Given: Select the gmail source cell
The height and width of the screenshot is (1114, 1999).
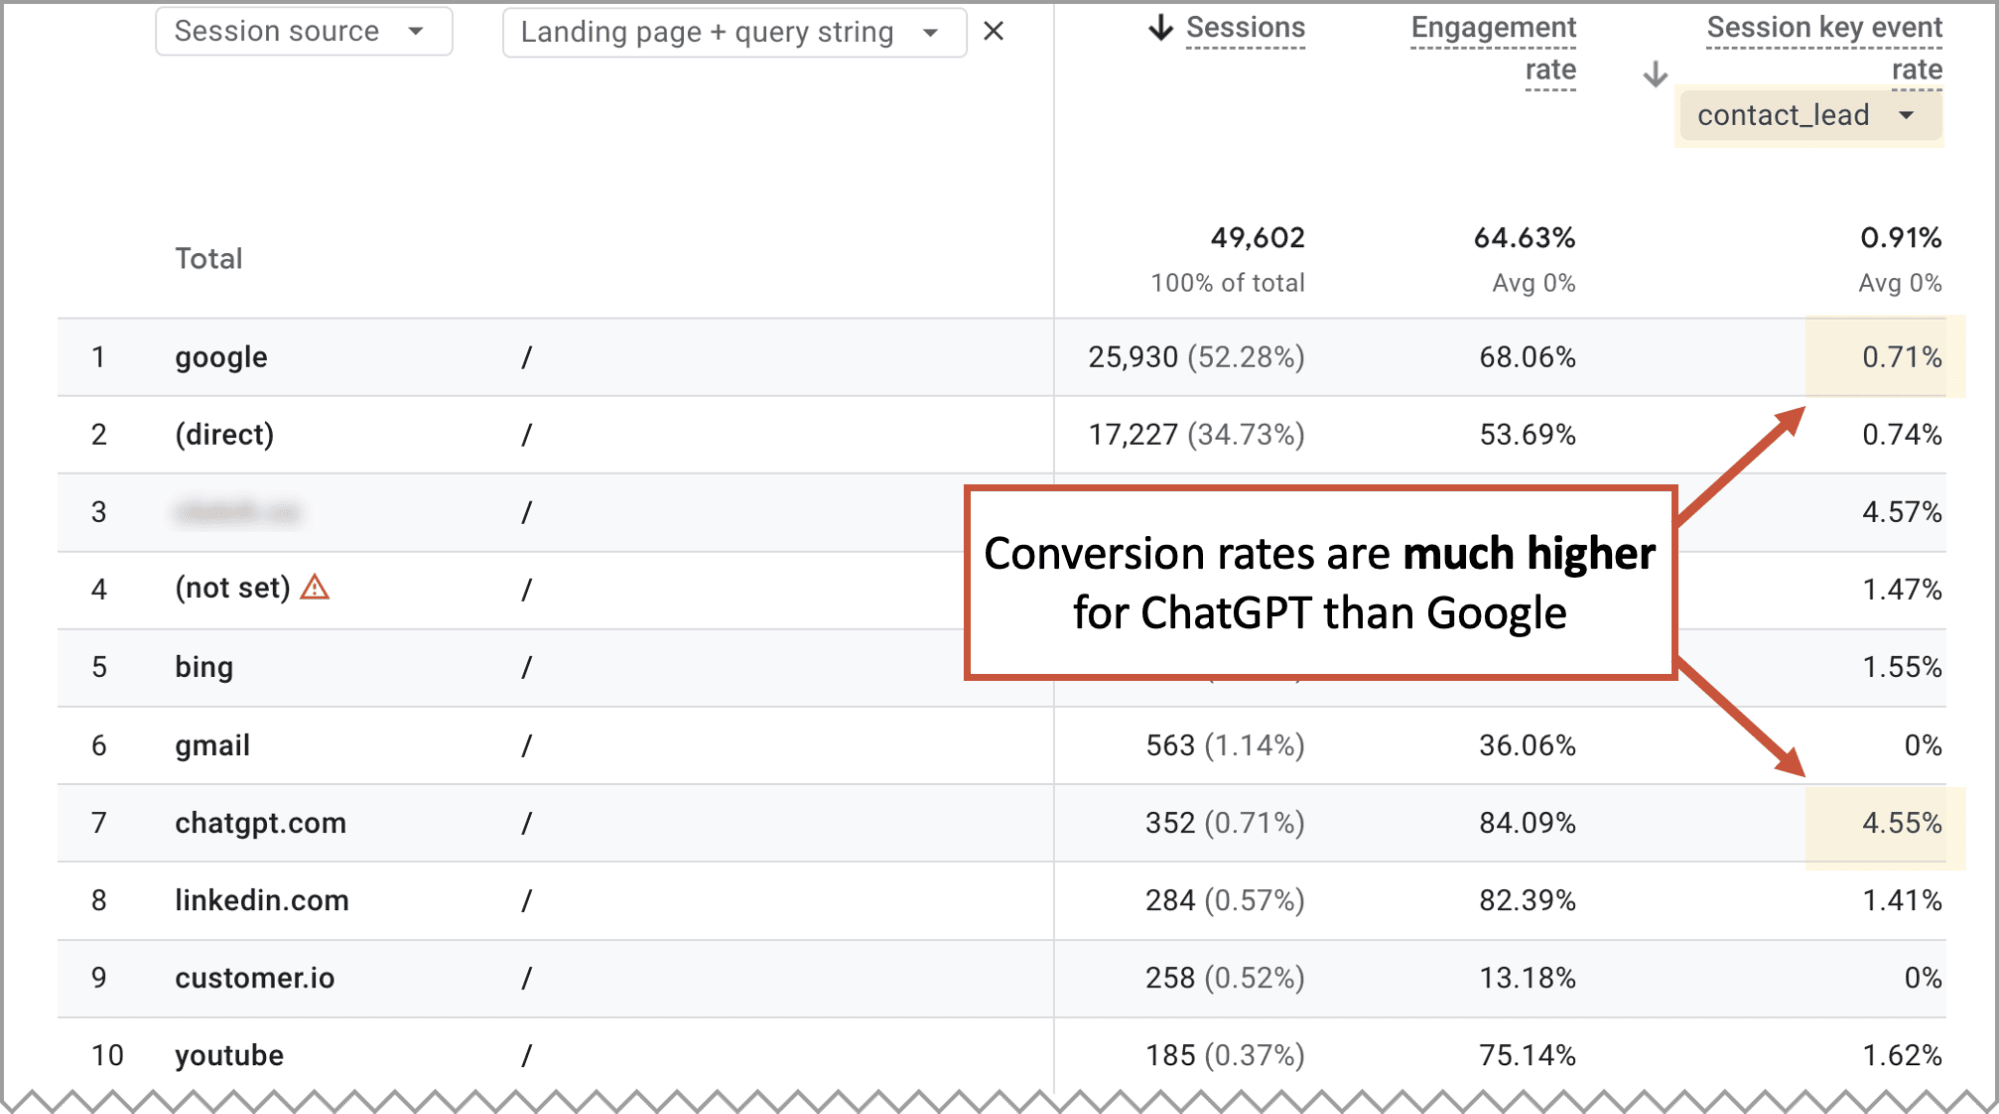Looking at the screenshot, I should tap(212, 745).
